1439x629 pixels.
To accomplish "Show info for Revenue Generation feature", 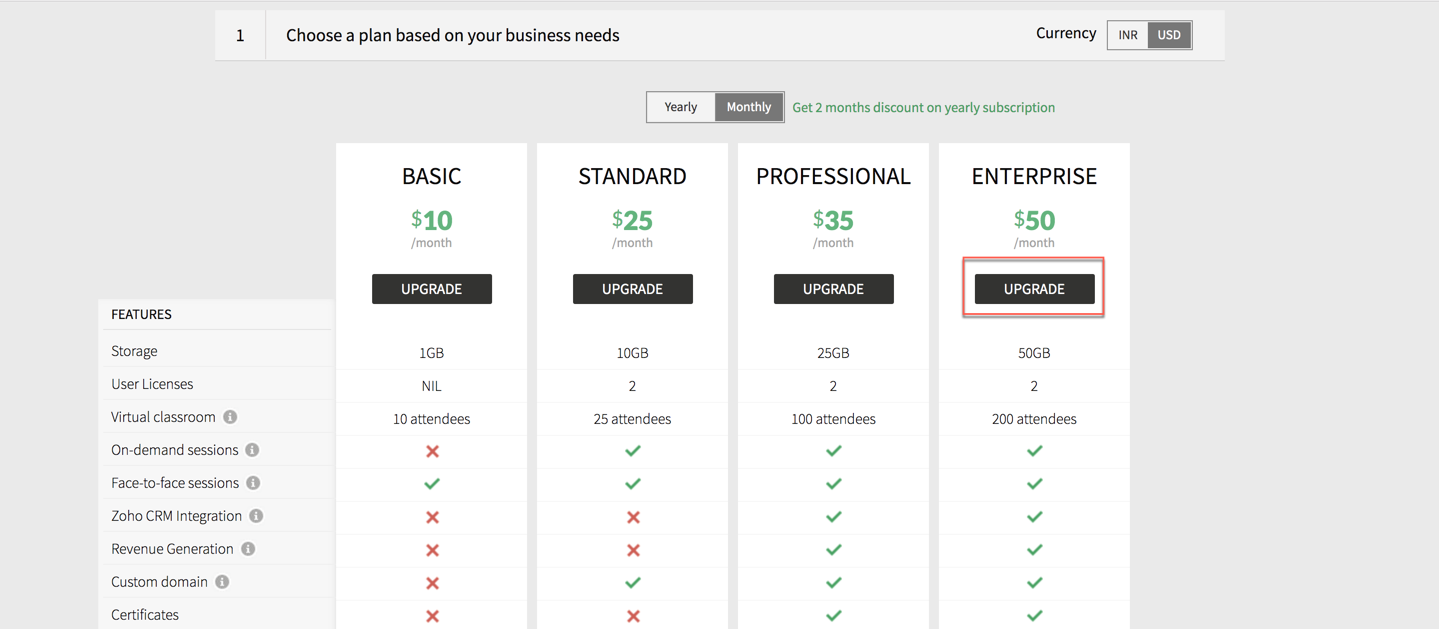I will tap(248, 549).
